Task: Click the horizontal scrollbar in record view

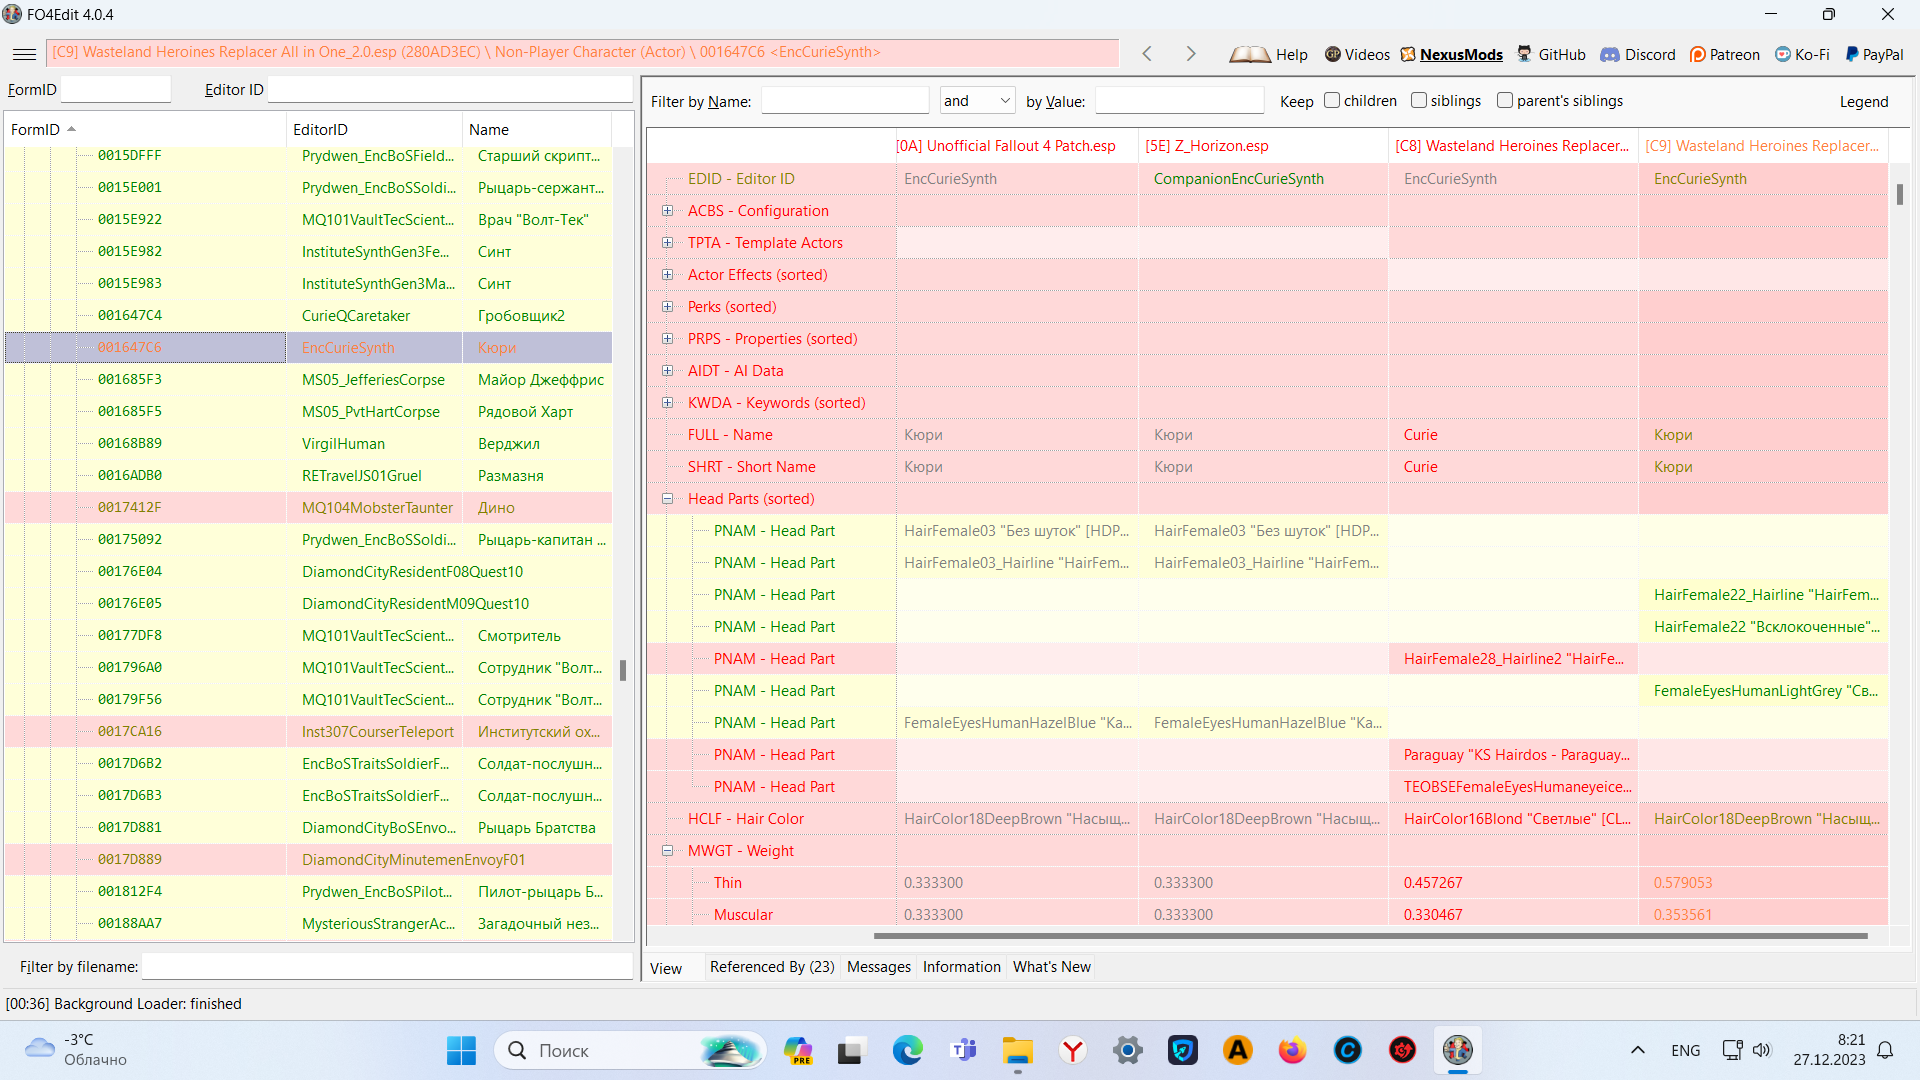Action: click(x=1370, y=937)
